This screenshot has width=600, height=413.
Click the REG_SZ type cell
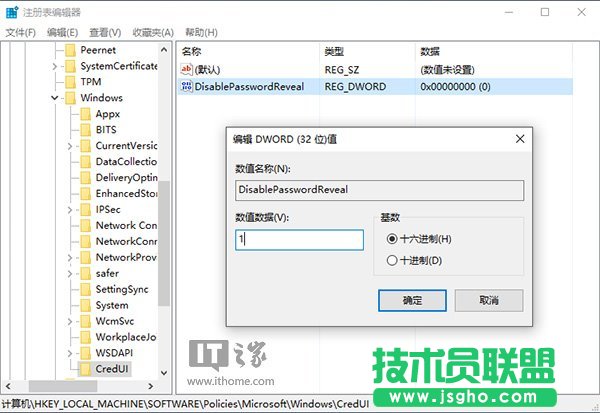[x=342, y=70]
